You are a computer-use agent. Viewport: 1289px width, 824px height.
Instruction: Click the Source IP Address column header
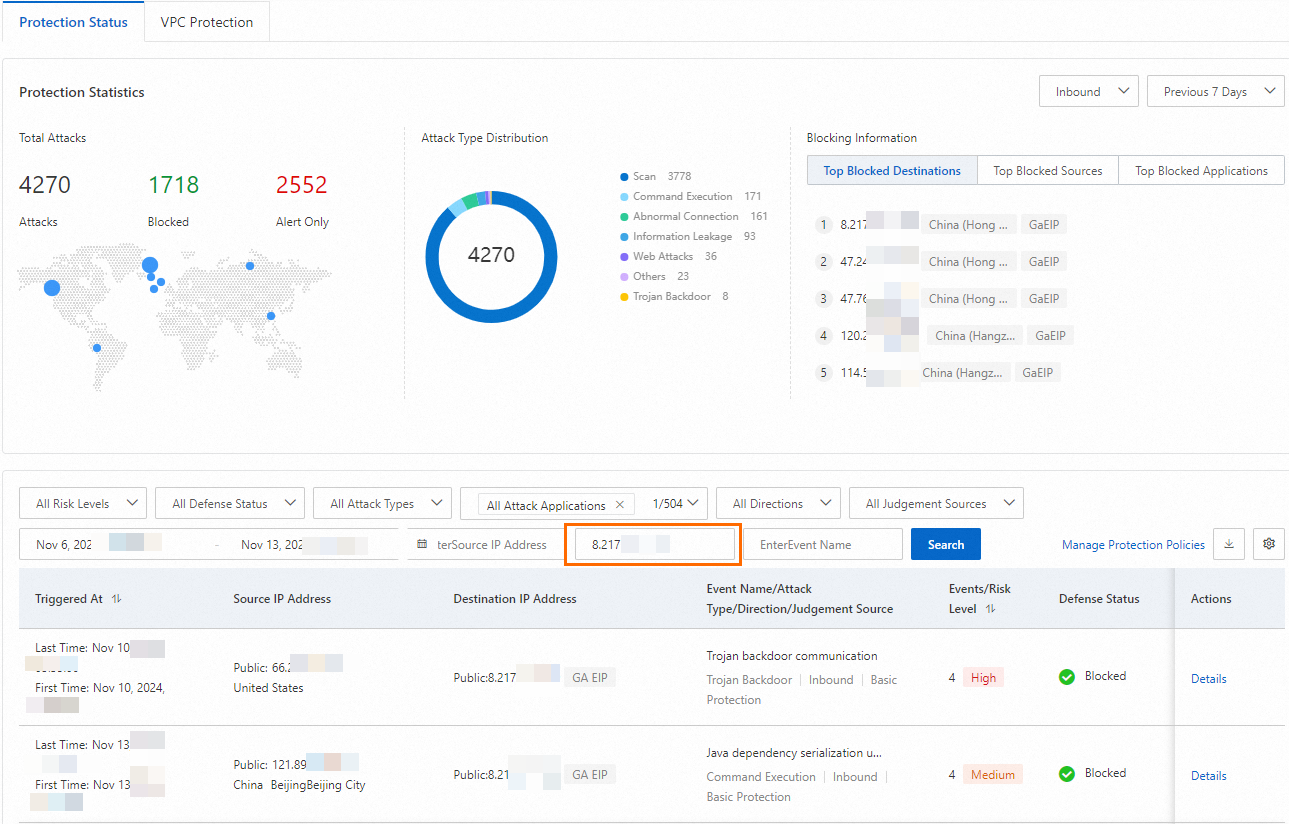click(282, 599)
